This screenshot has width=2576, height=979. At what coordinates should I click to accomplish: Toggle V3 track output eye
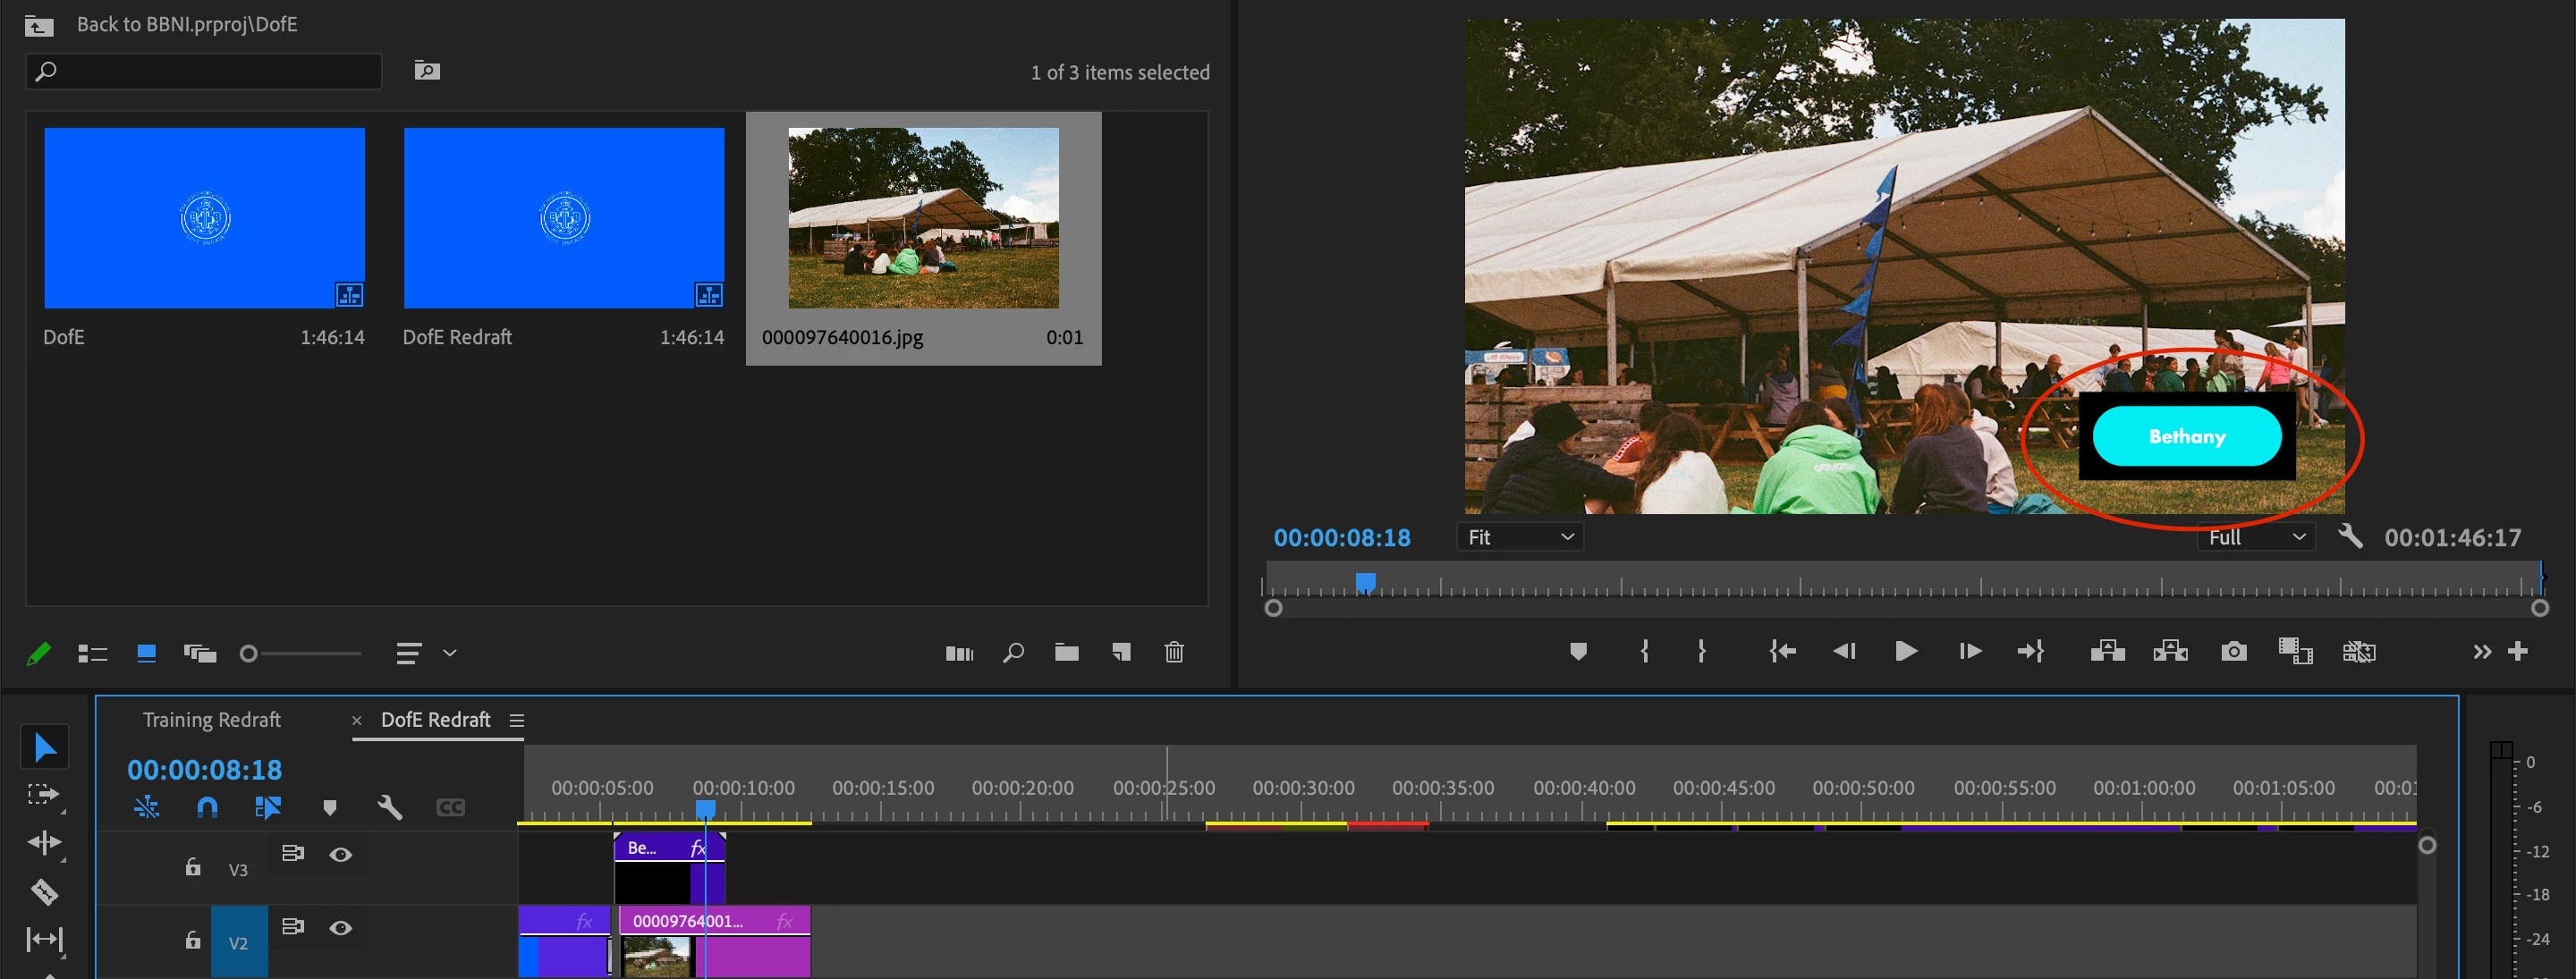[x=341, y=855]
